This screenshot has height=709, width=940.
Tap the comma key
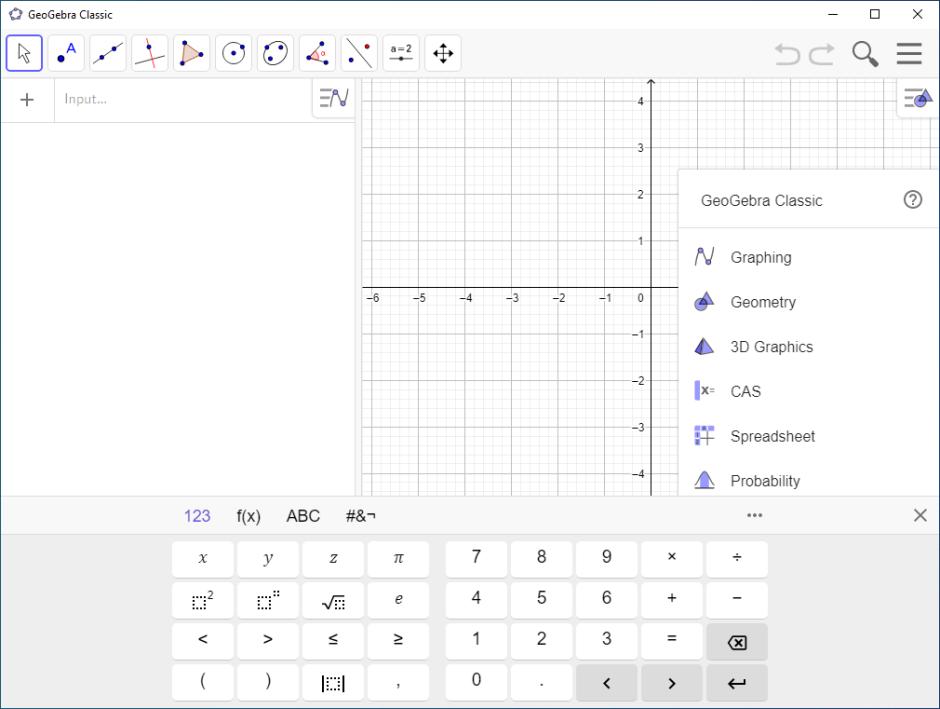398,682
